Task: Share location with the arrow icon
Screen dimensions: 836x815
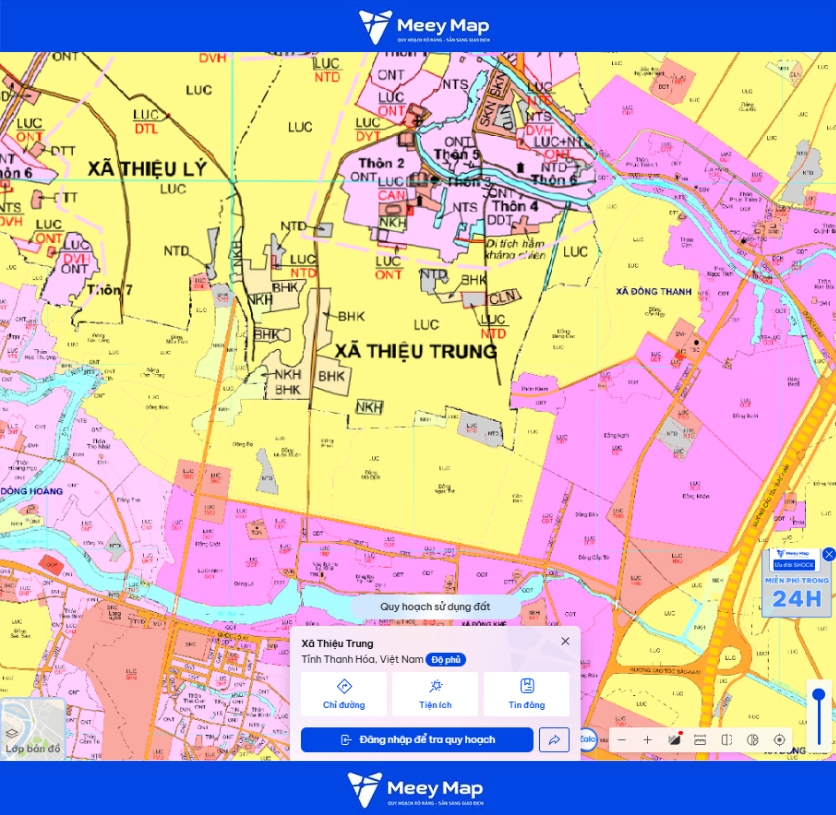Action: coord(554,740)
